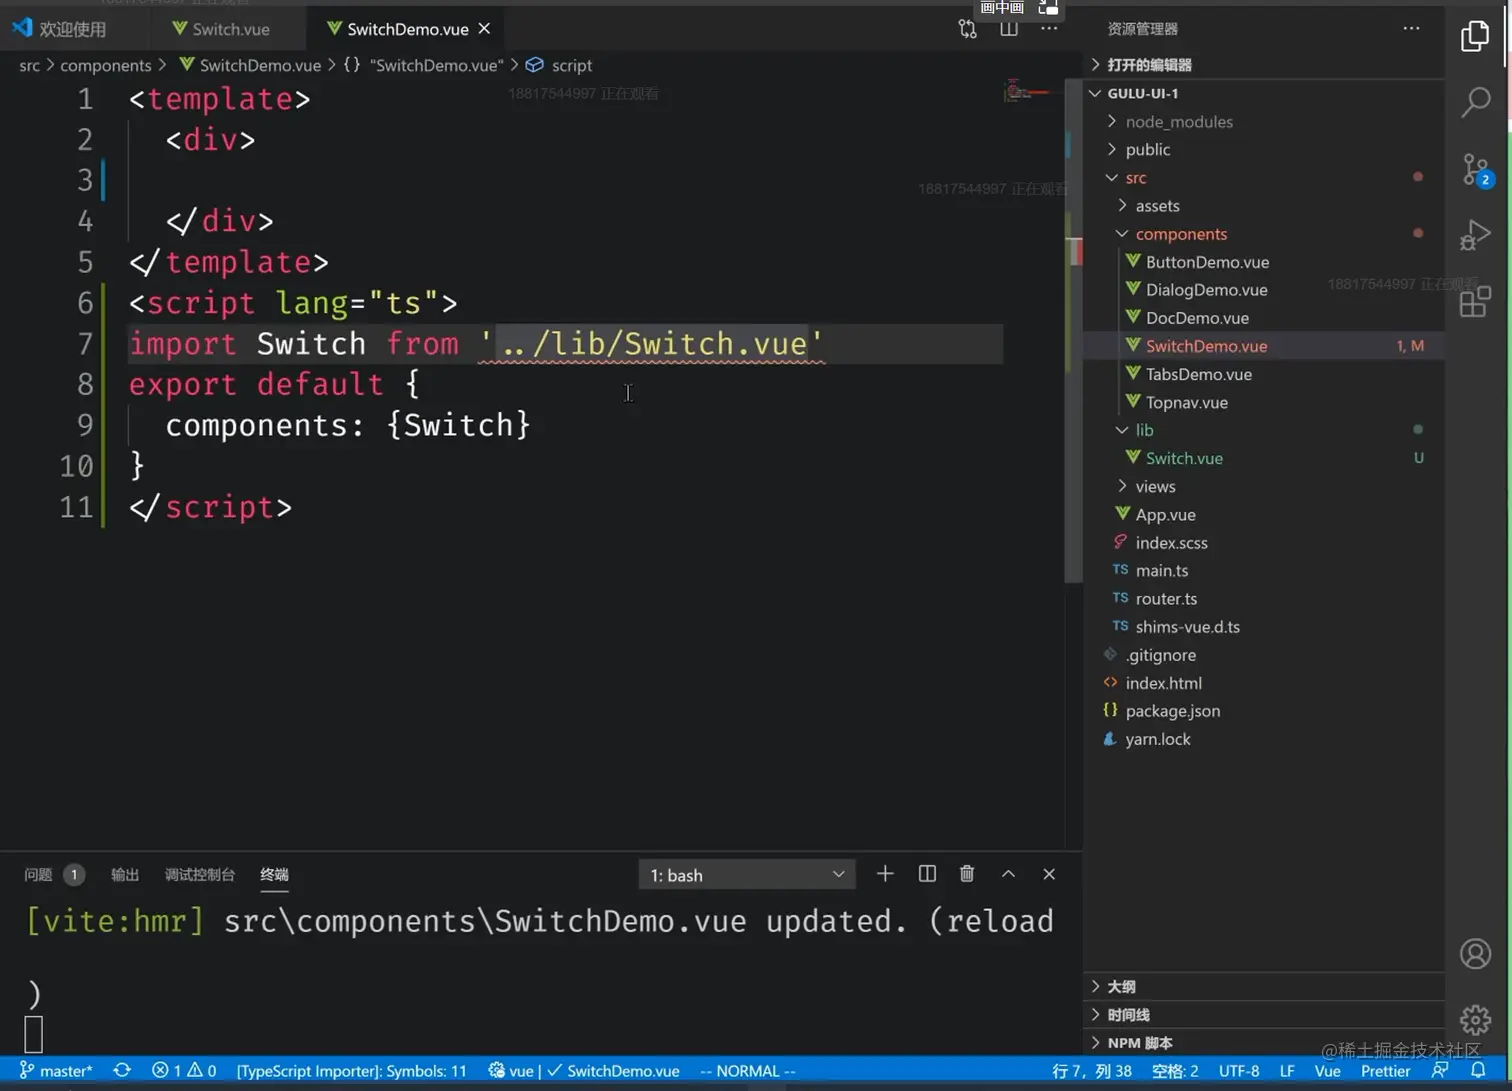Maximize the terminal panel with chevron up
This screenshot has width=1512, height=1091.
[x=1008, y=874]
